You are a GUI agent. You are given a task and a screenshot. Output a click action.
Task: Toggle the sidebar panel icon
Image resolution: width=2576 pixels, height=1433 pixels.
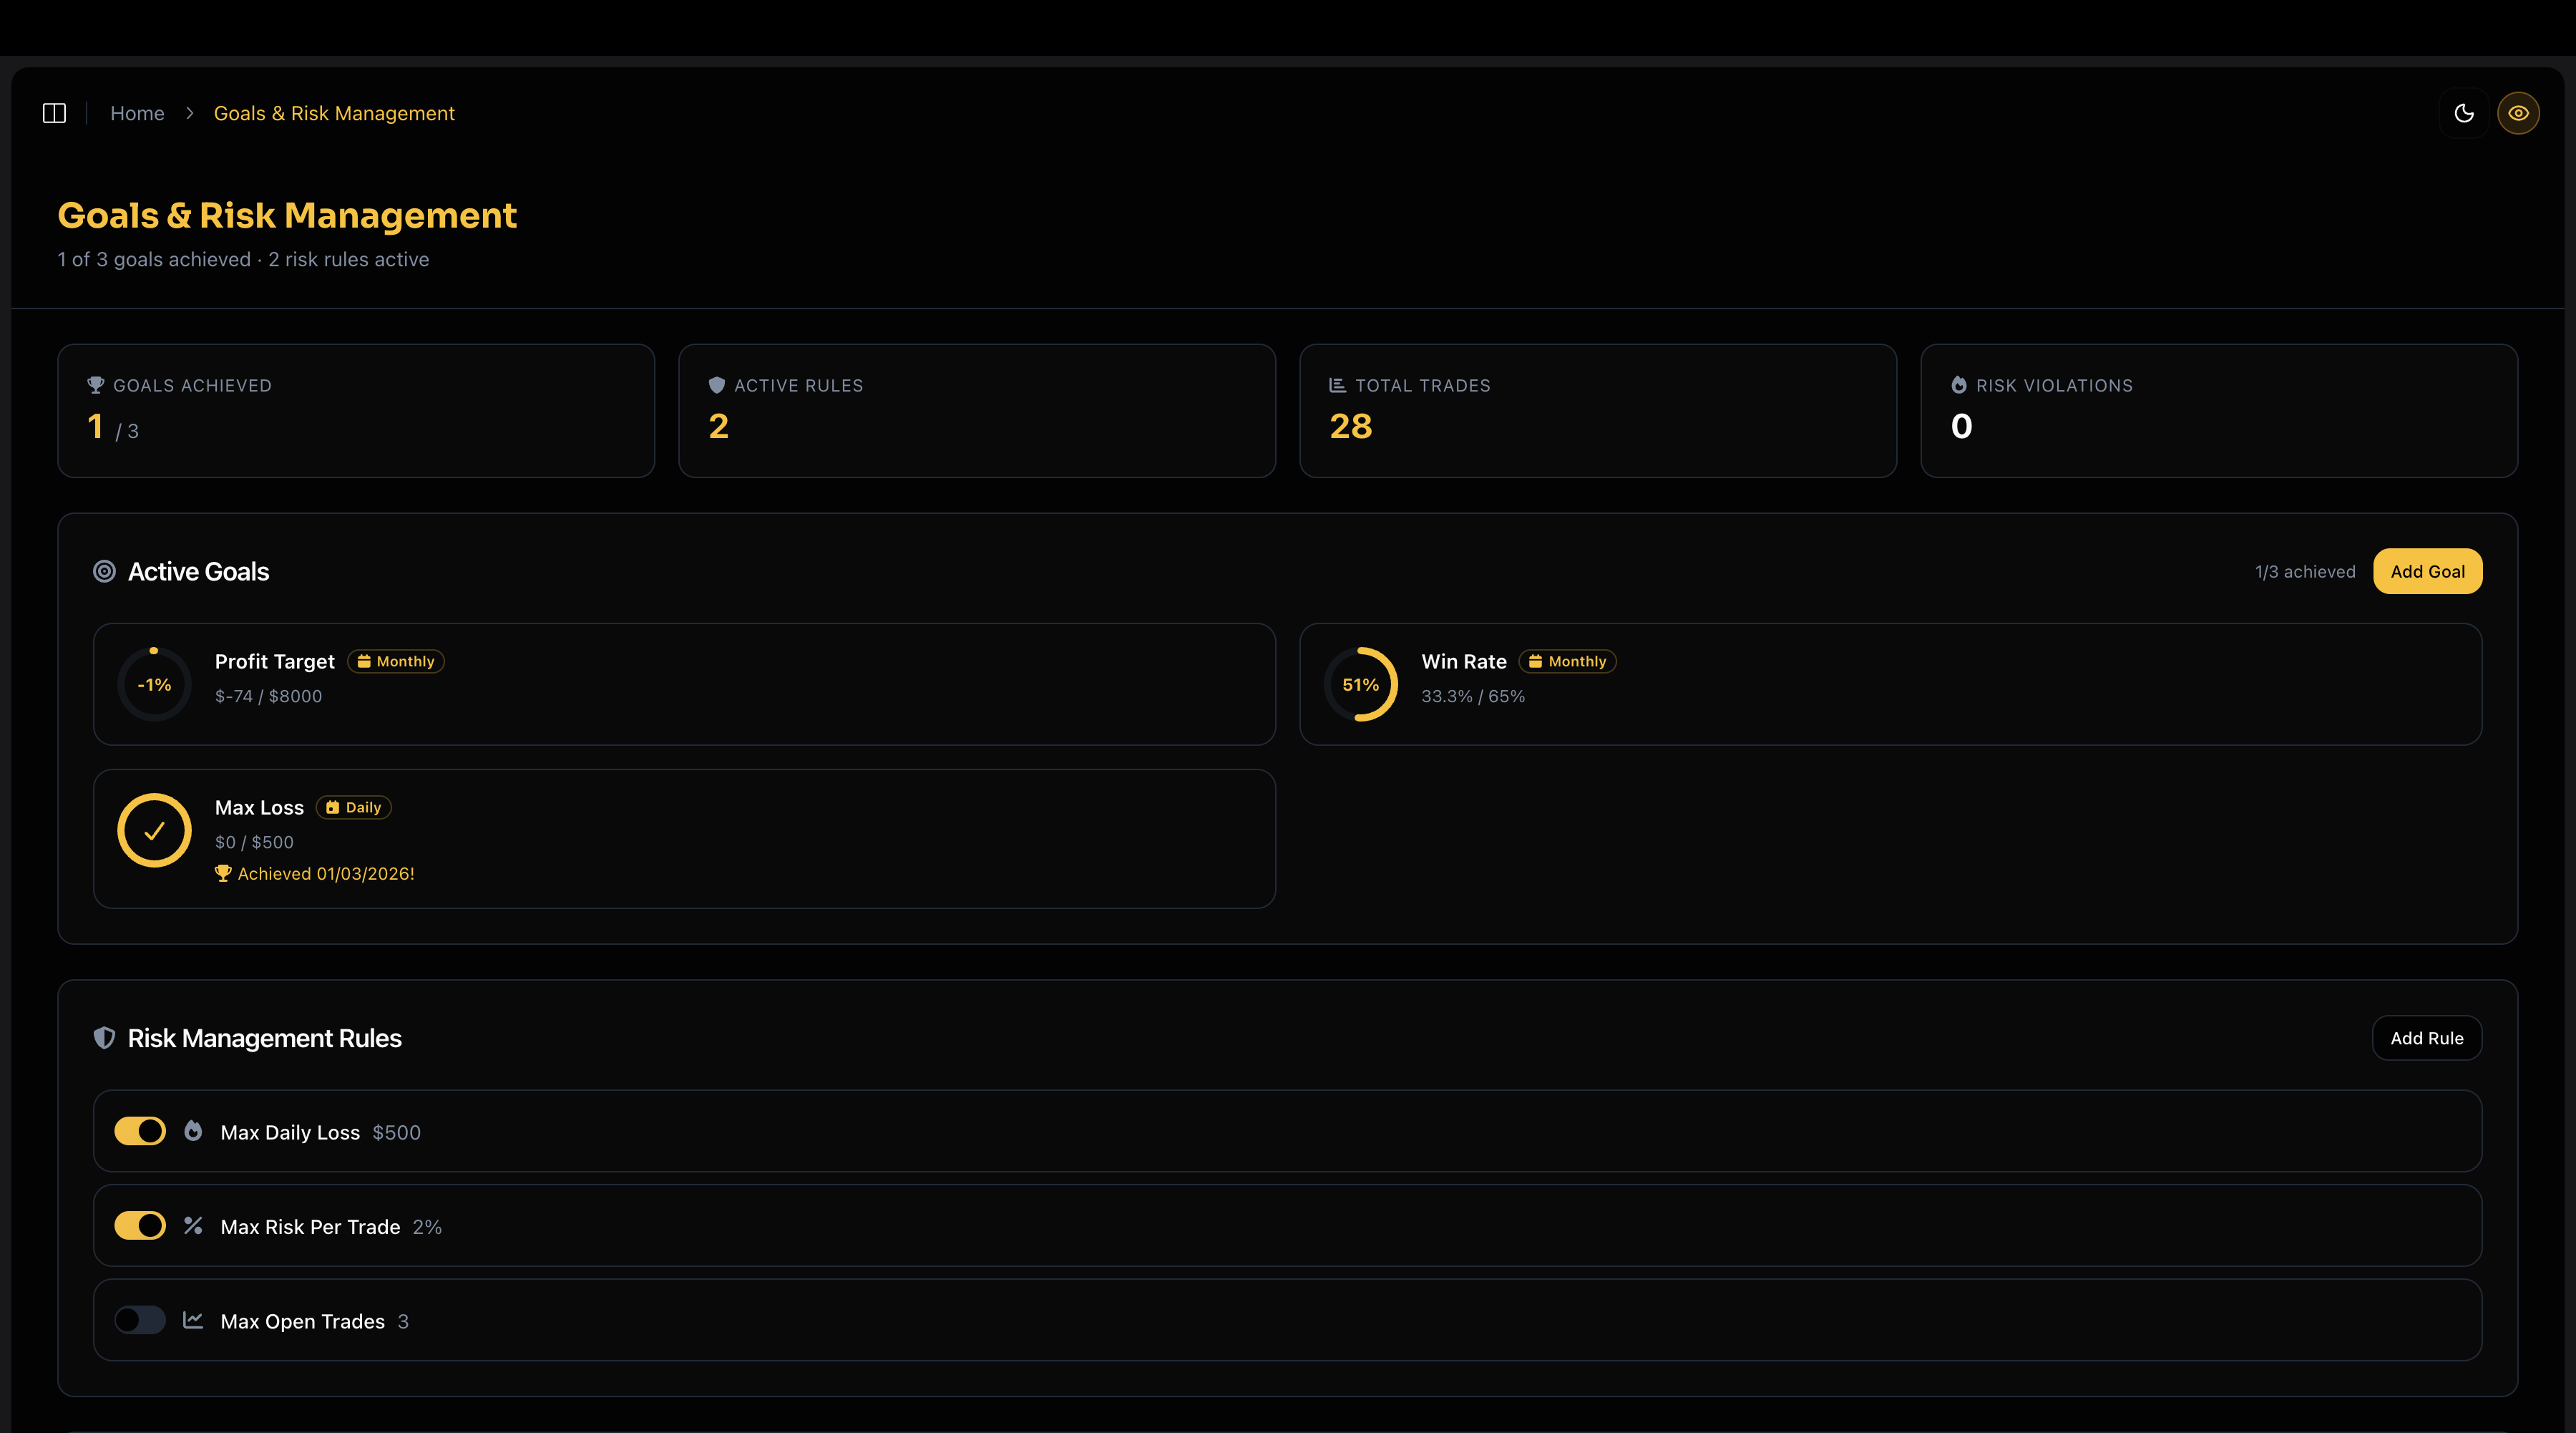54,113
